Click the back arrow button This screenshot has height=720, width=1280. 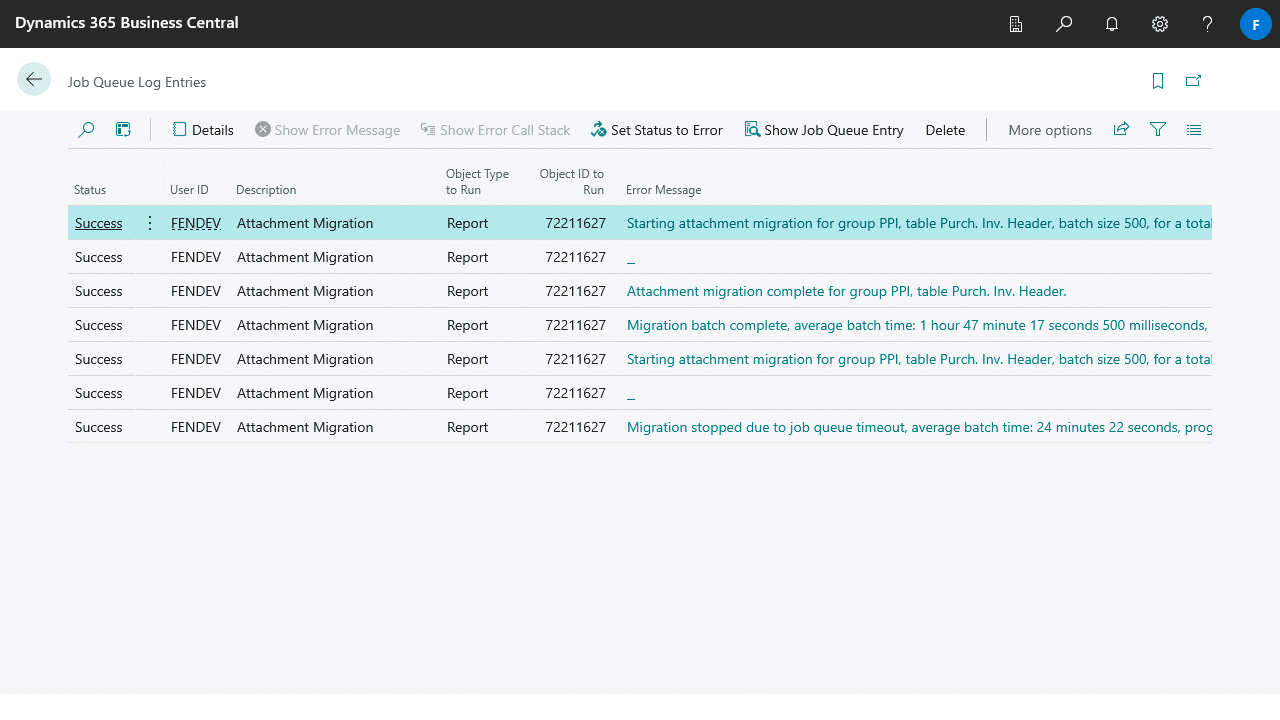[x=34, y=80]
